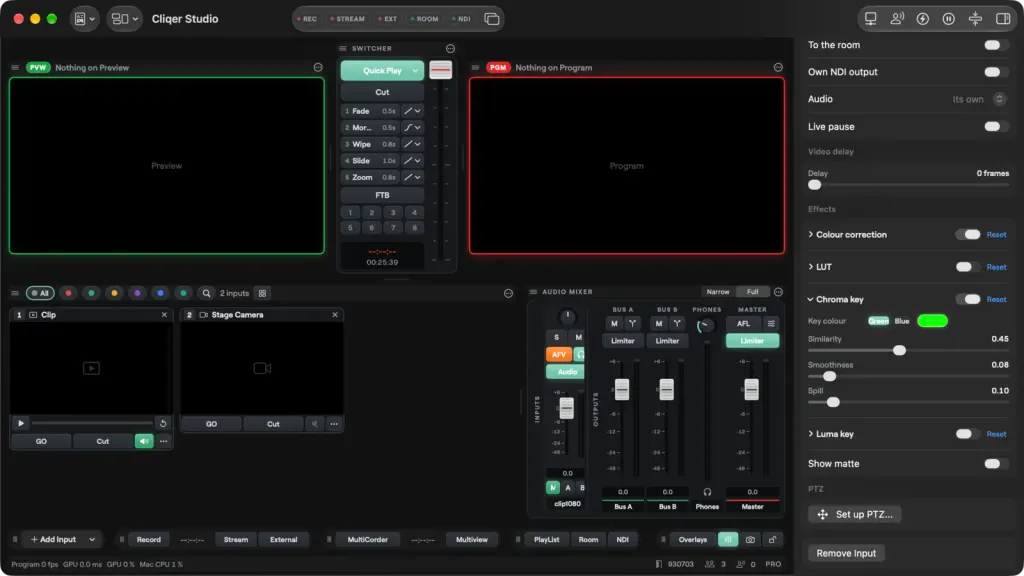Click the overlays camera snapshot icon
Image resolution: width=1024 pixels, height=576 pixels.
click(750, 539)
